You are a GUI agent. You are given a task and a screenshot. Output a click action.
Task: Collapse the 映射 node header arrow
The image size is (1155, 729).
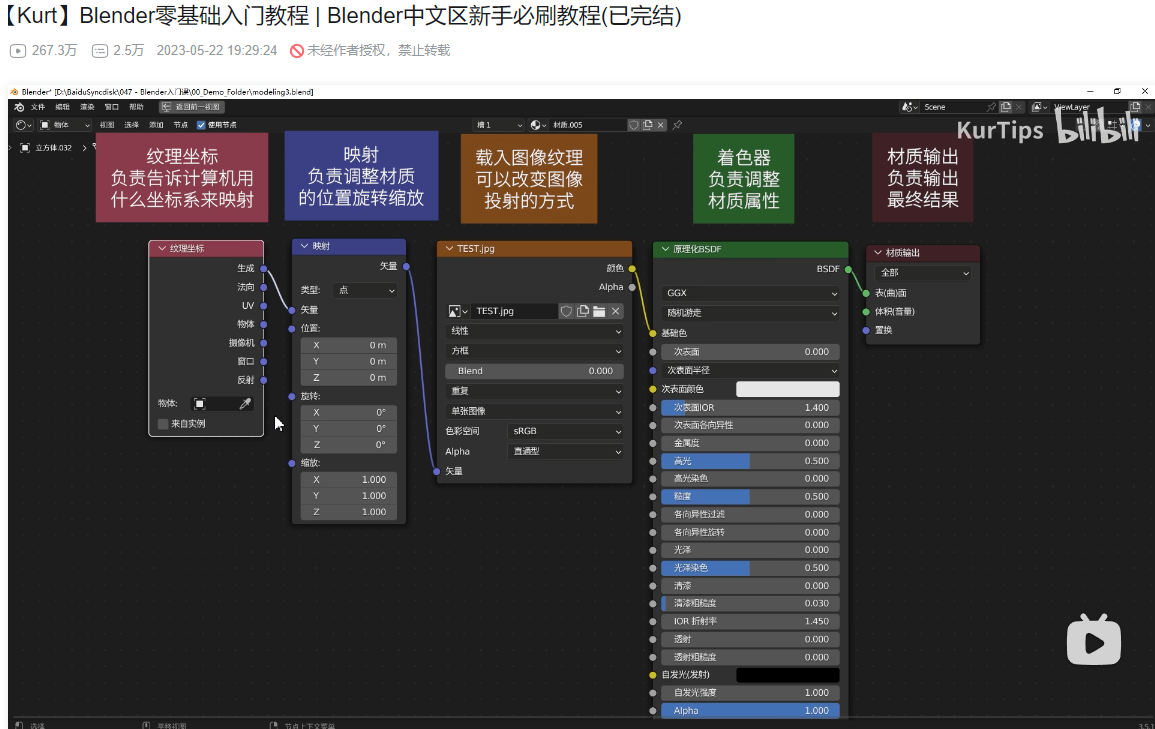tap(305, 246)
